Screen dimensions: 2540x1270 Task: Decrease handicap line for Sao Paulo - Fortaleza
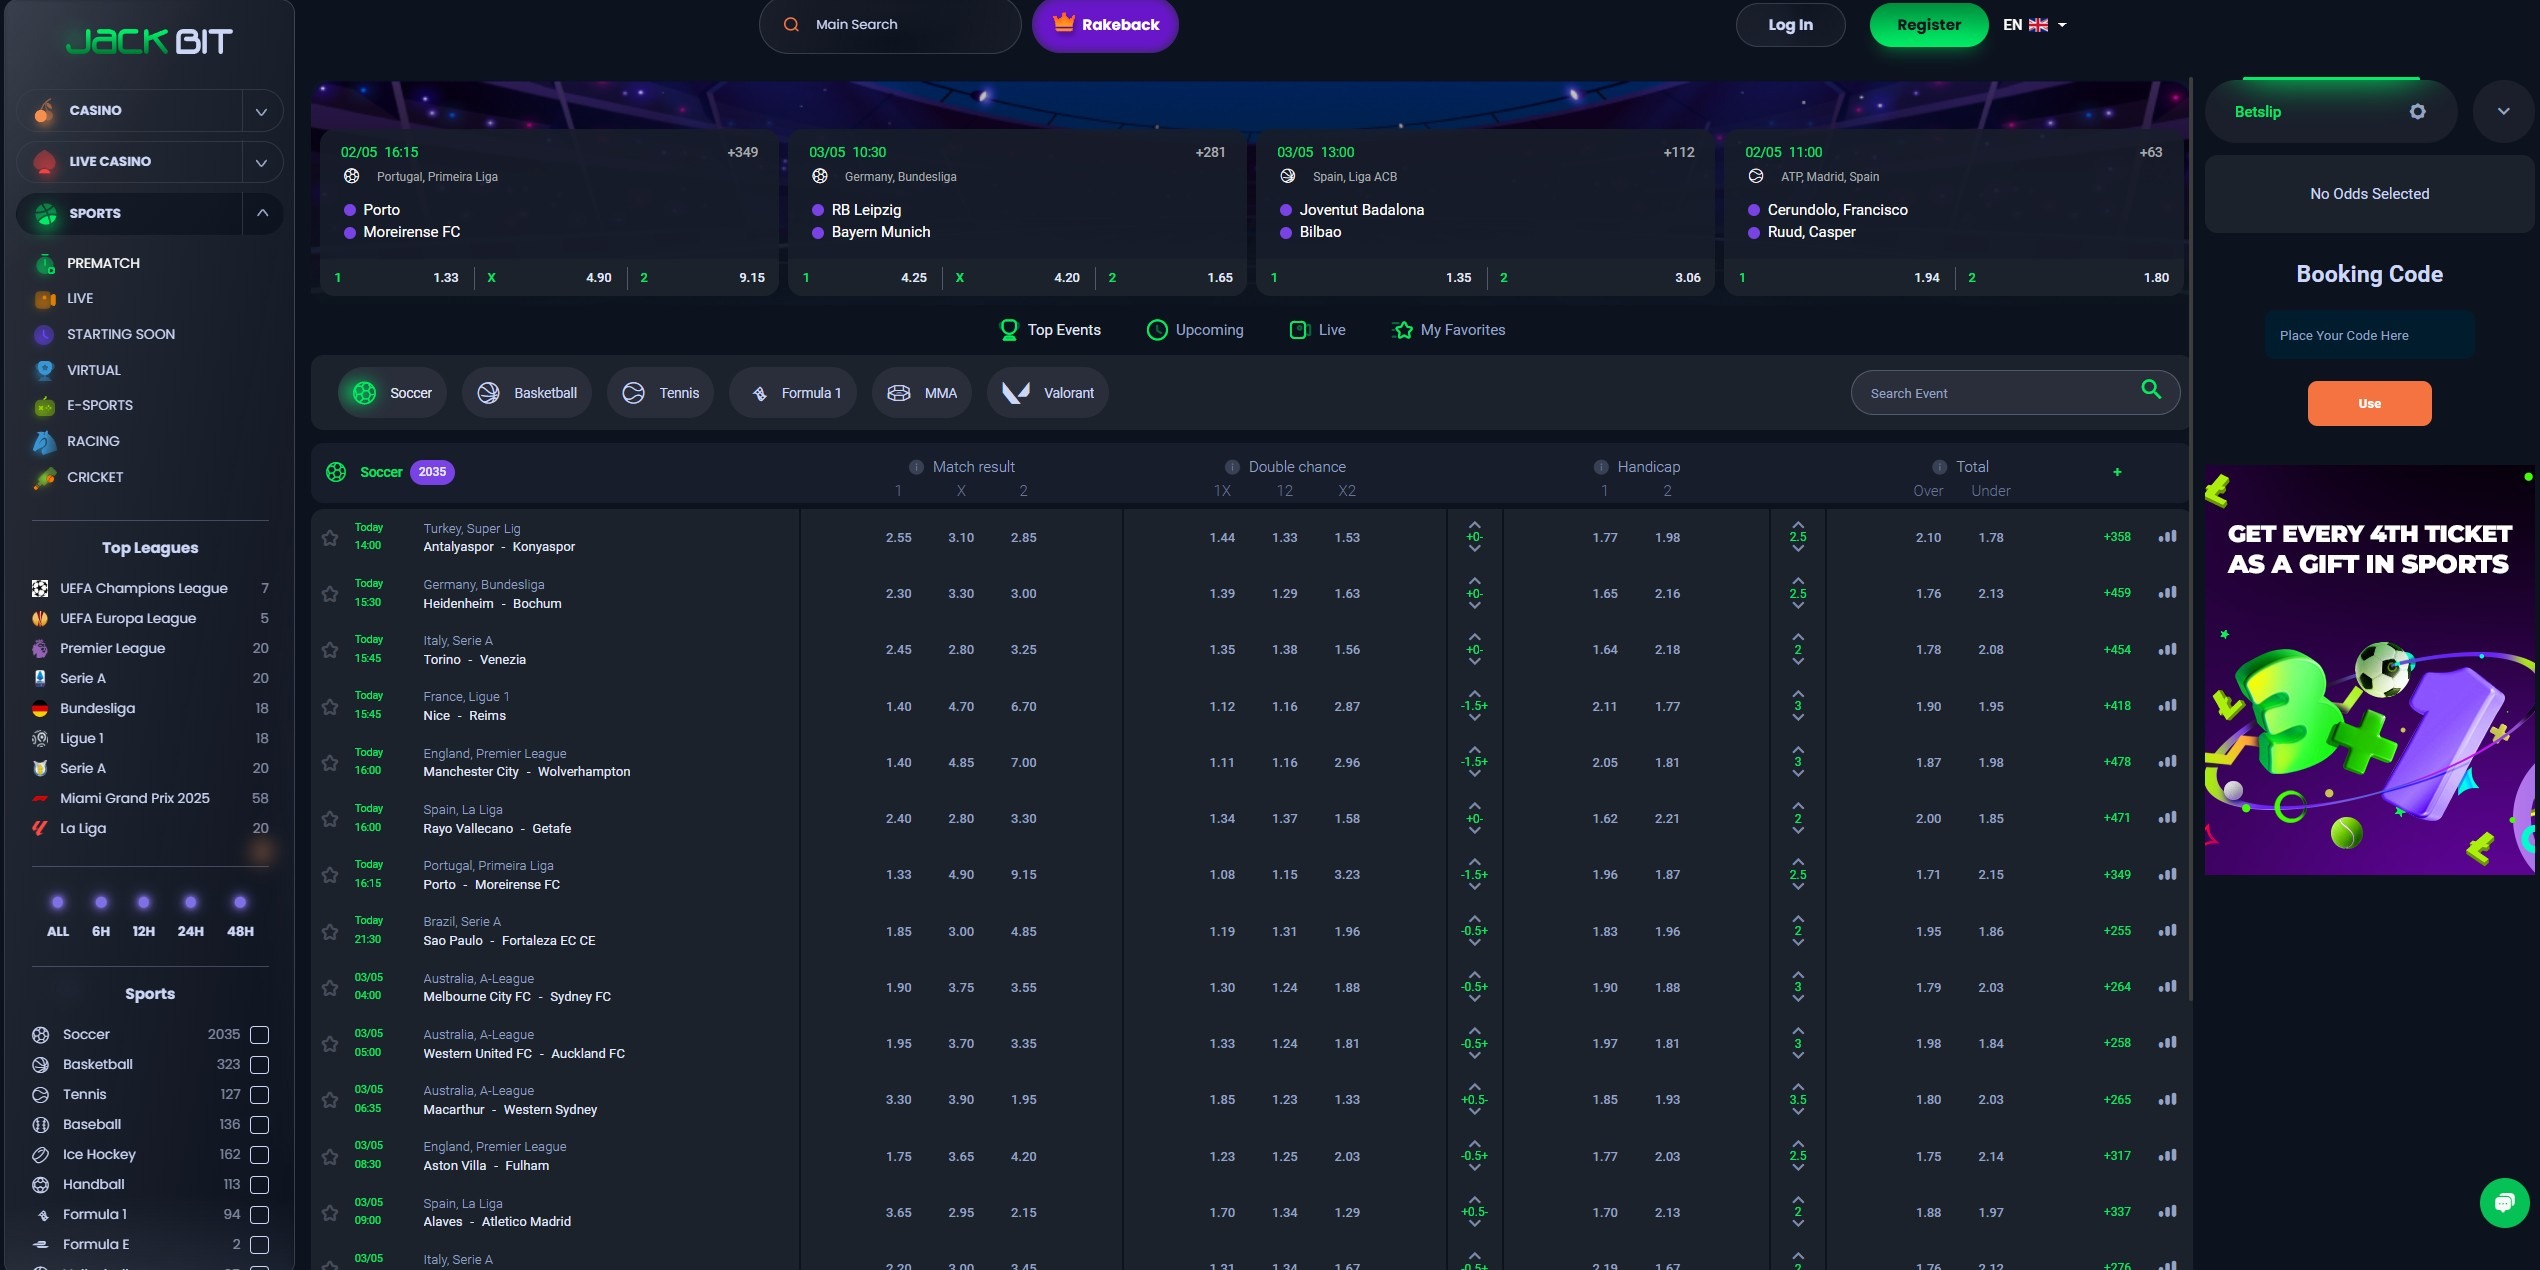click(1475, 943)
